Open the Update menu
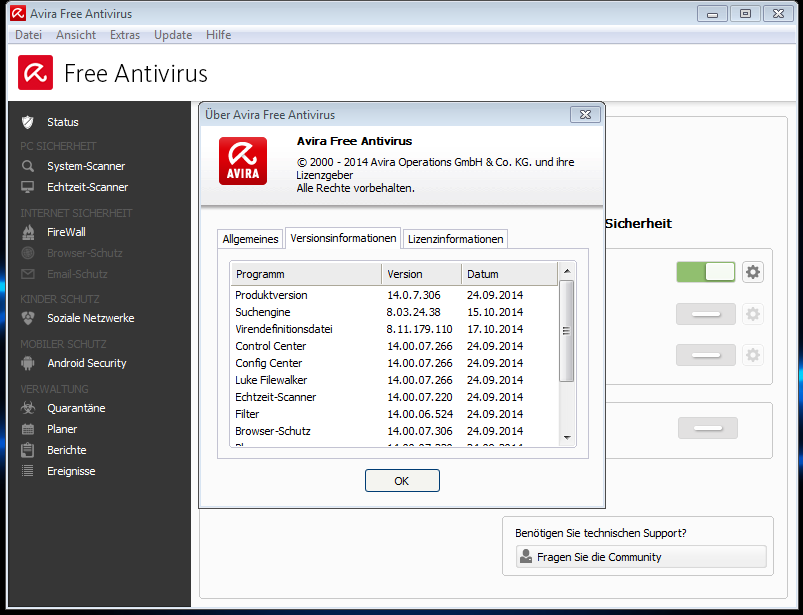 tap(173, 35)
